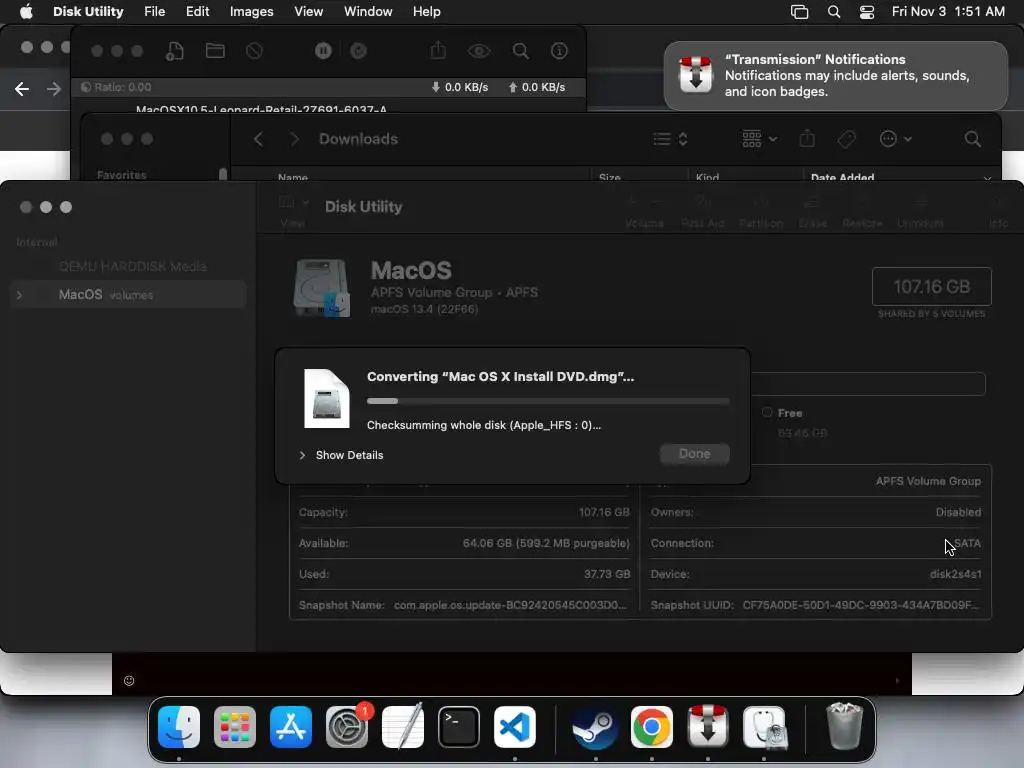Click Spotlight search in menu bar
1024x768 pixels.
[x=834, y=12]
